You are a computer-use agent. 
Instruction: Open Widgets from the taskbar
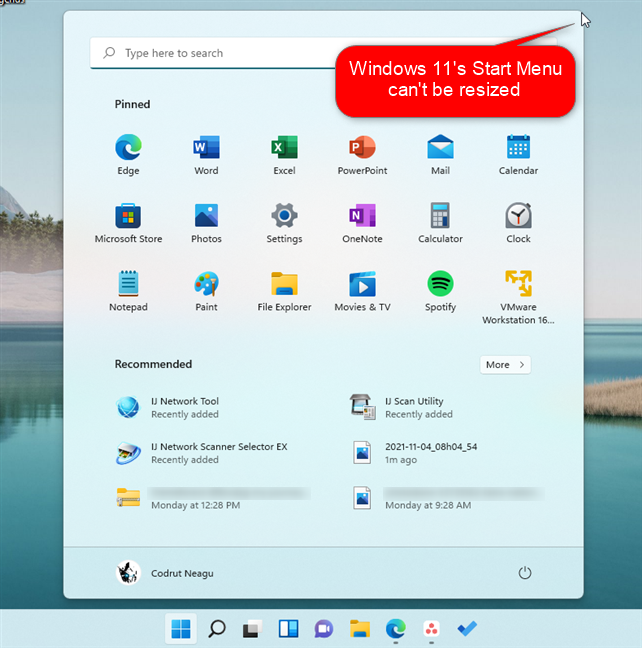tap(288, 629)
